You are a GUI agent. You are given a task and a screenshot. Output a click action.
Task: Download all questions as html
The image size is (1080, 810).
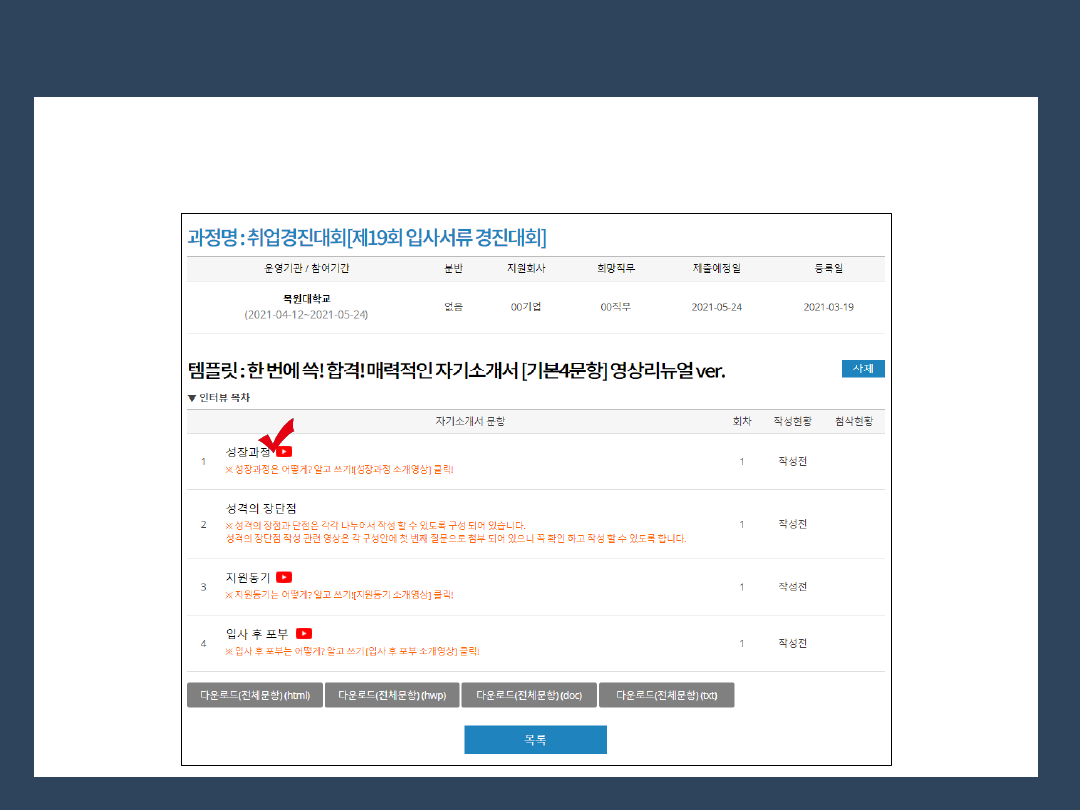(x=255, y=695)
